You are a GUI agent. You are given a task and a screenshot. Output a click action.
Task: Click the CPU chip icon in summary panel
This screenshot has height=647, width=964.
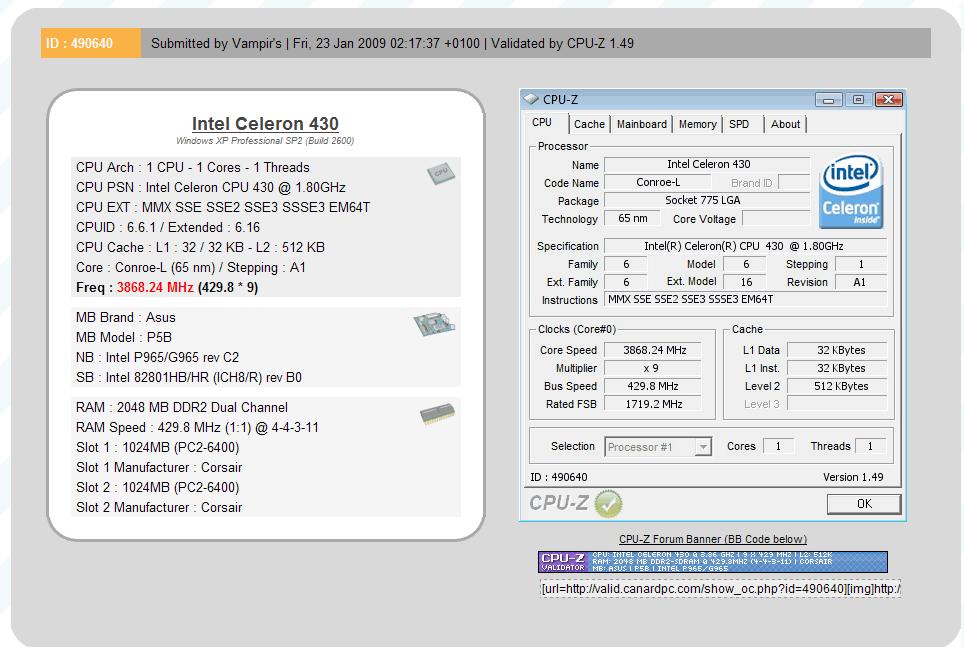point(441,173)
